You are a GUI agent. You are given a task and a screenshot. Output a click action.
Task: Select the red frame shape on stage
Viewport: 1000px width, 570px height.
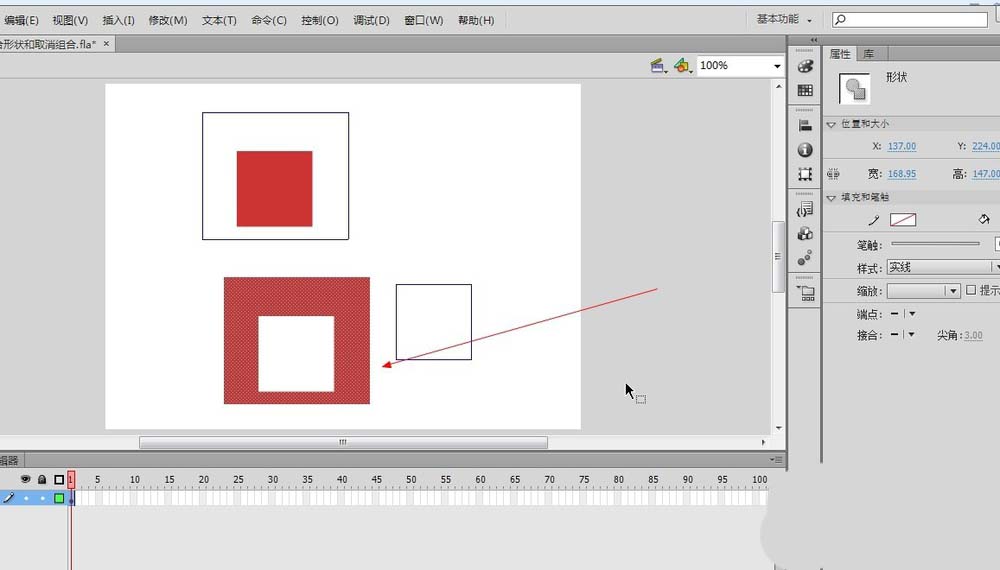[x=240, y=340]
